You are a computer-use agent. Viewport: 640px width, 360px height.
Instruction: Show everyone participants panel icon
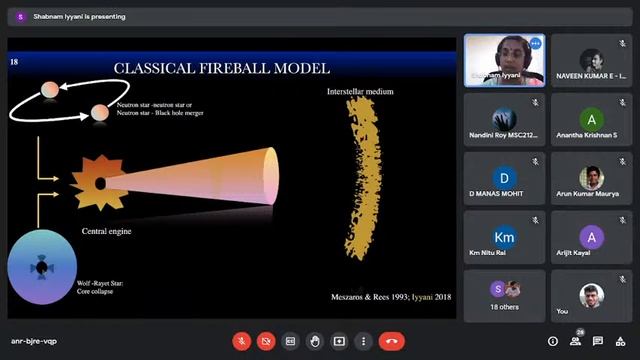[x=576, y=341]
